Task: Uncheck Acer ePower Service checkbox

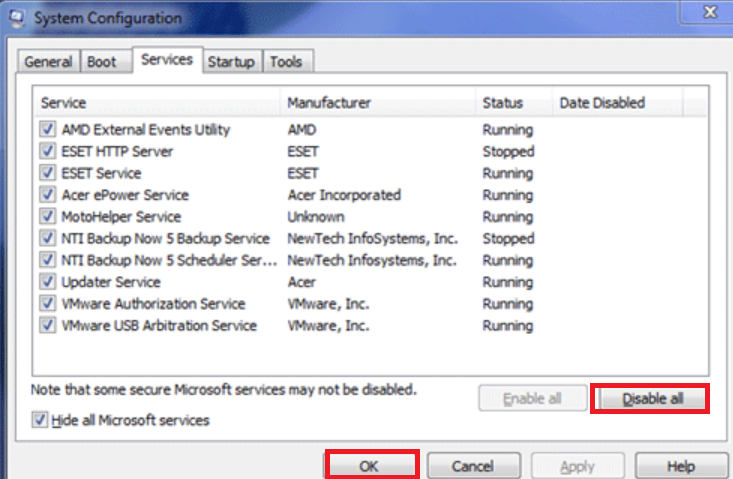Action: [x=48, y=195]
